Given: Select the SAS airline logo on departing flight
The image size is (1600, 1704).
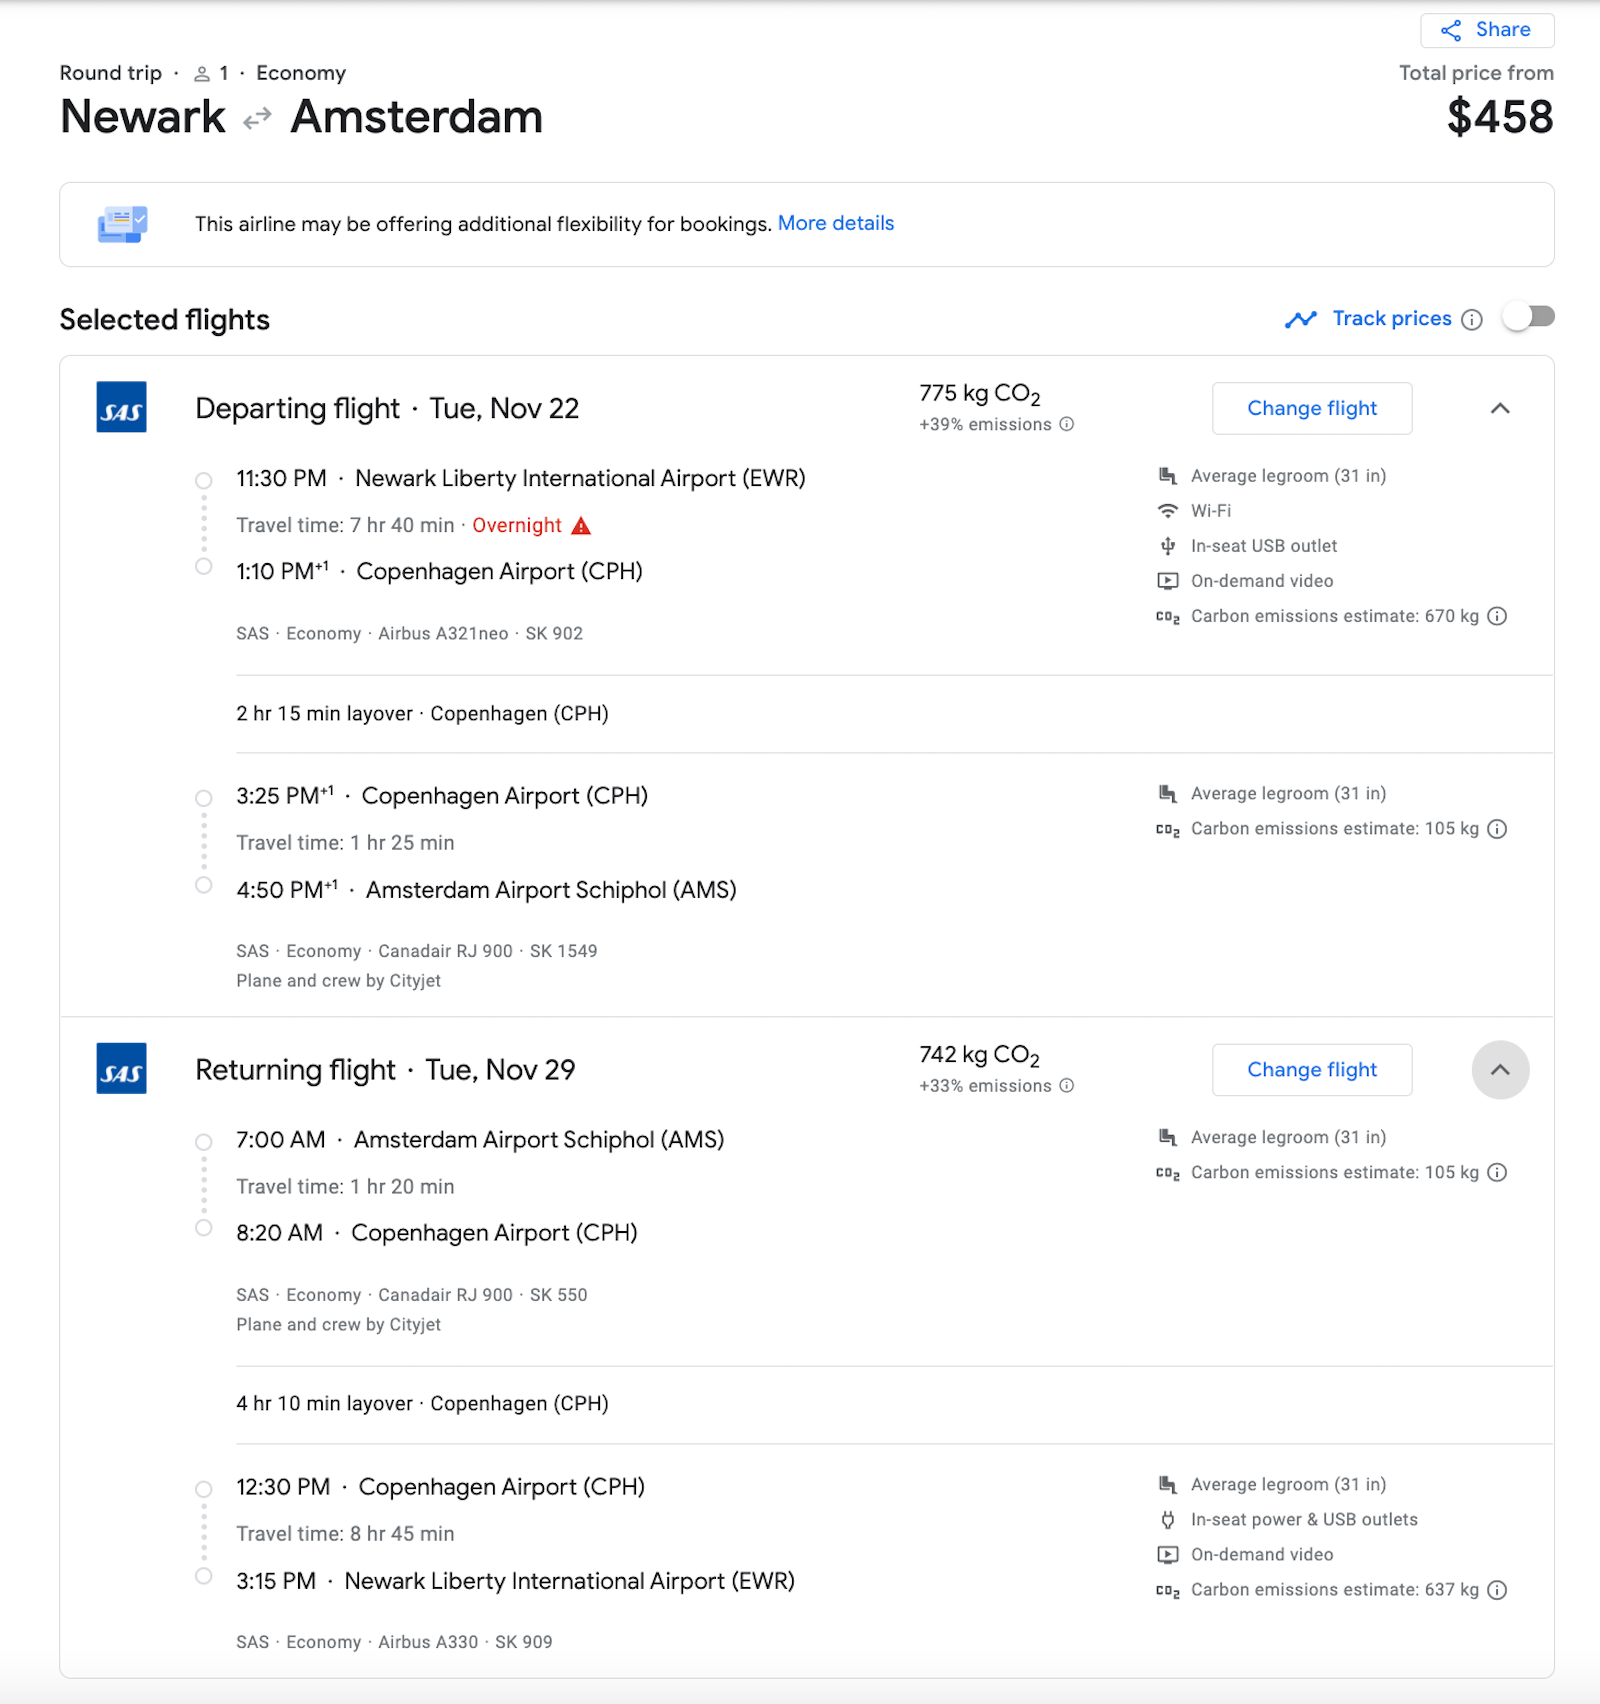Looking at the screenshot, I should click(121, 408).
